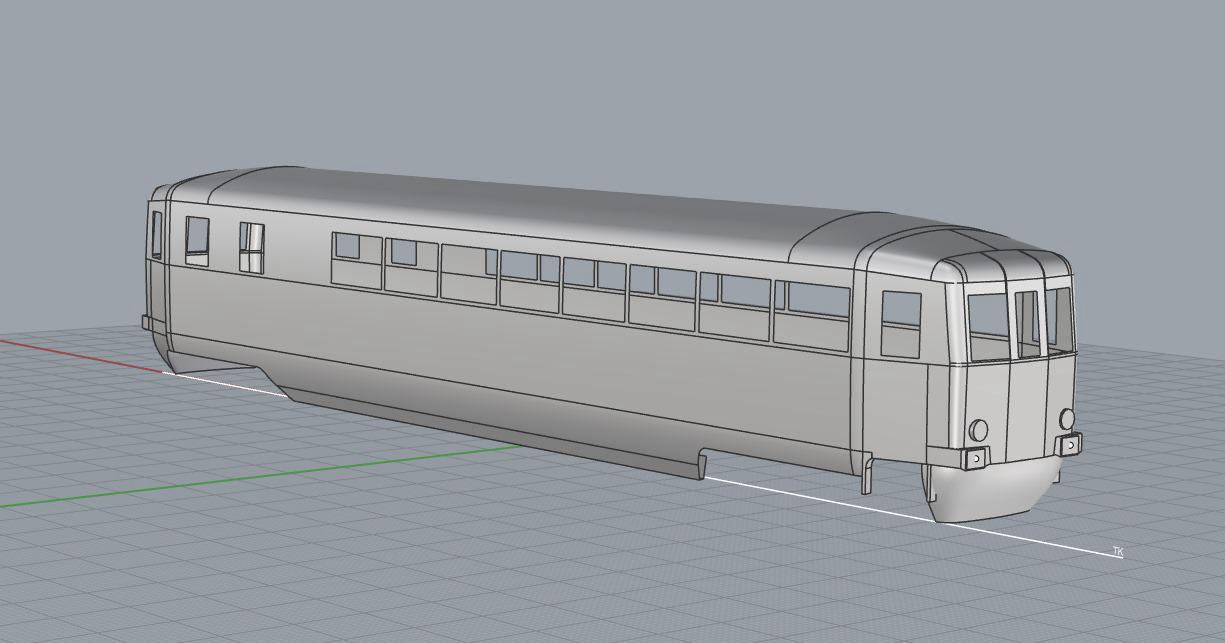
Task: Select the left round headlight on front
Action: click(x=979, y=430)
